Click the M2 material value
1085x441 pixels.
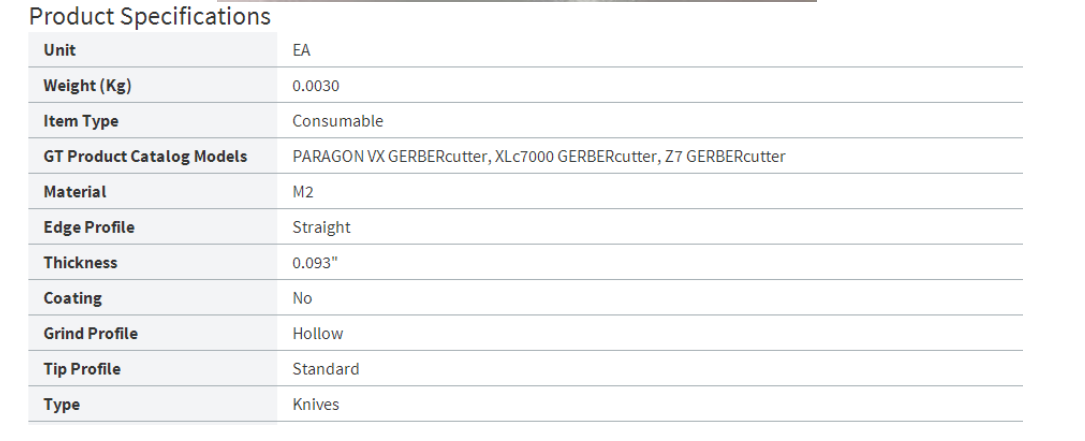(303, 192)
